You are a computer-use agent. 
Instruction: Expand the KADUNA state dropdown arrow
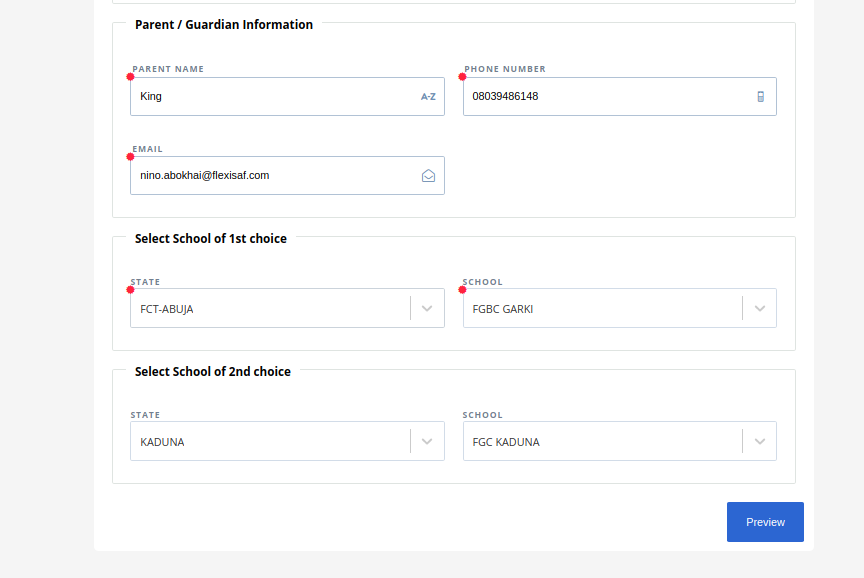tap(427, 441)
